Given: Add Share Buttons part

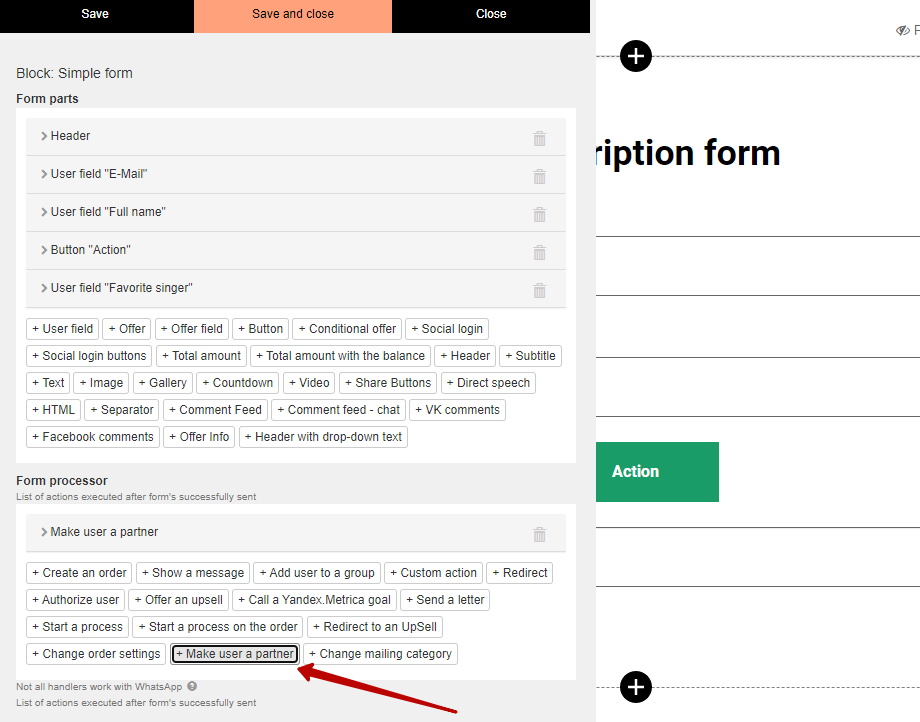Looking at the screenshot, I should pyautogui.click(x=388, y=383).
